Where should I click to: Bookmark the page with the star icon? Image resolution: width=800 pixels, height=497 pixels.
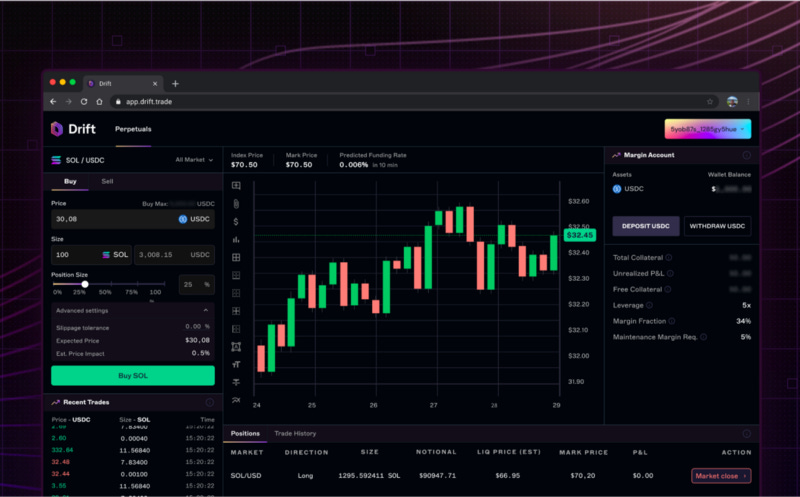710,102
